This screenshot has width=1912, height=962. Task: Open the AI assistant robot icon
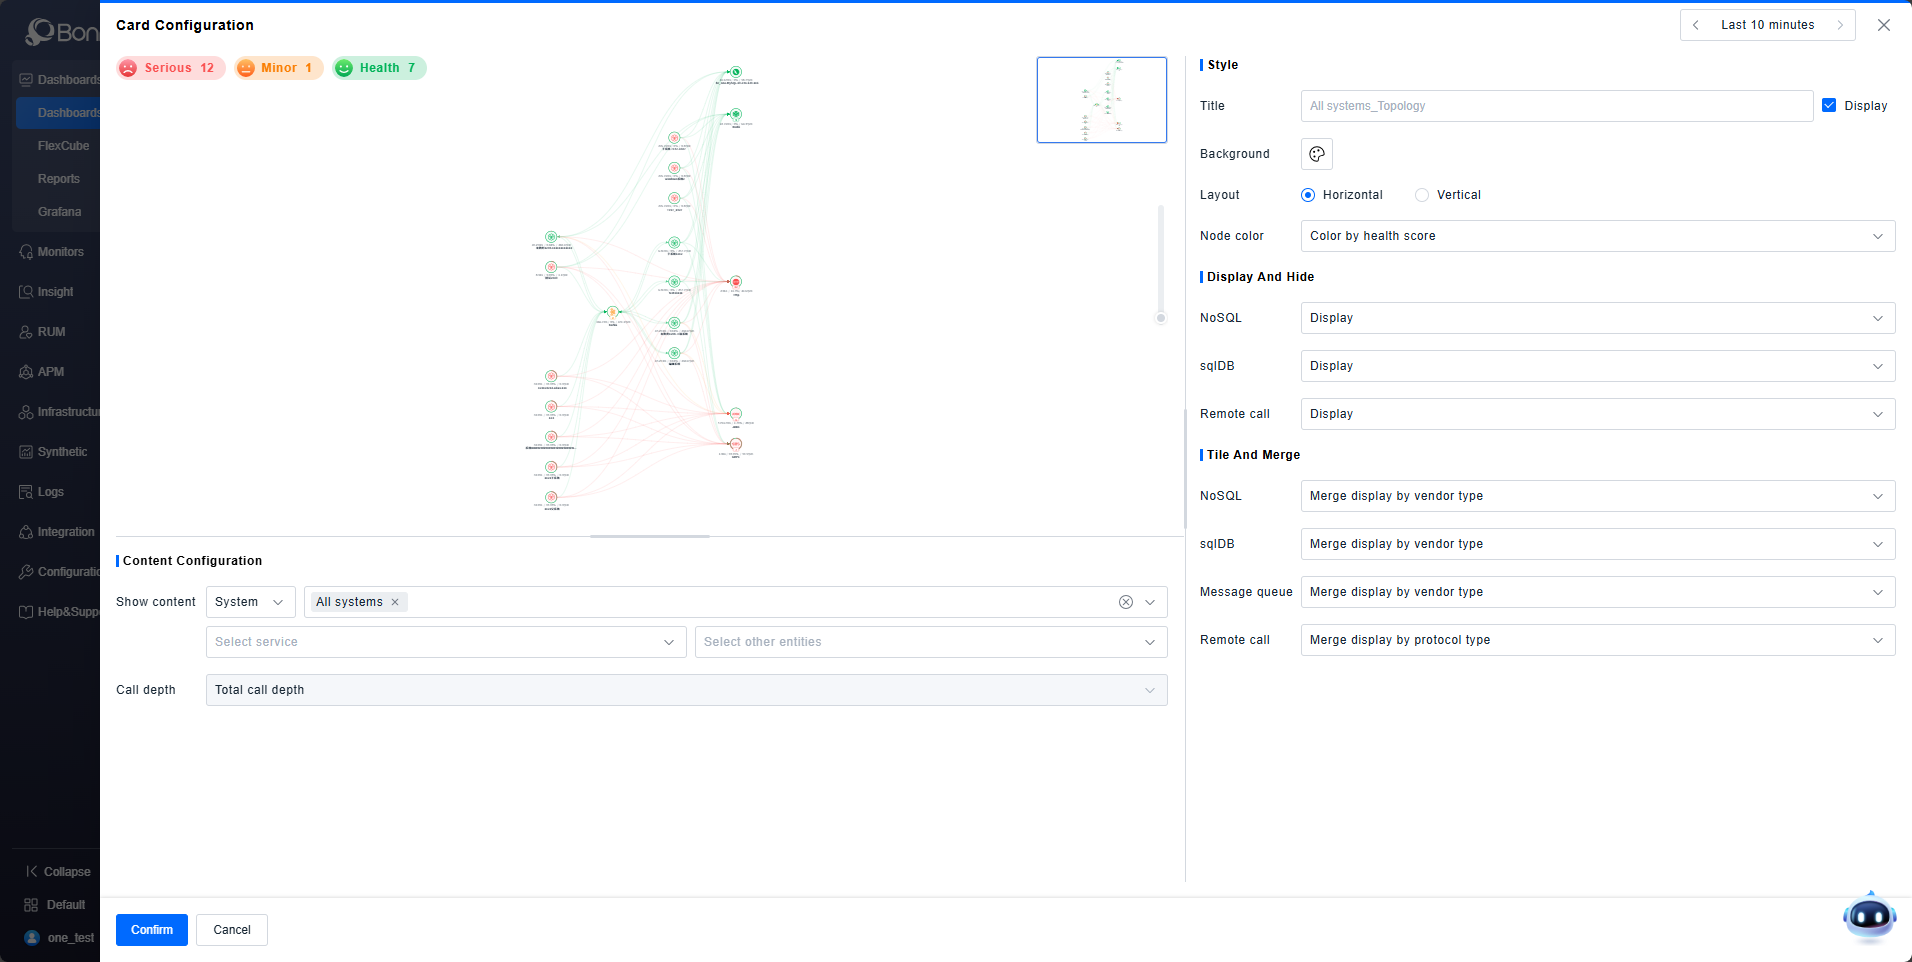click(1868, 916)
